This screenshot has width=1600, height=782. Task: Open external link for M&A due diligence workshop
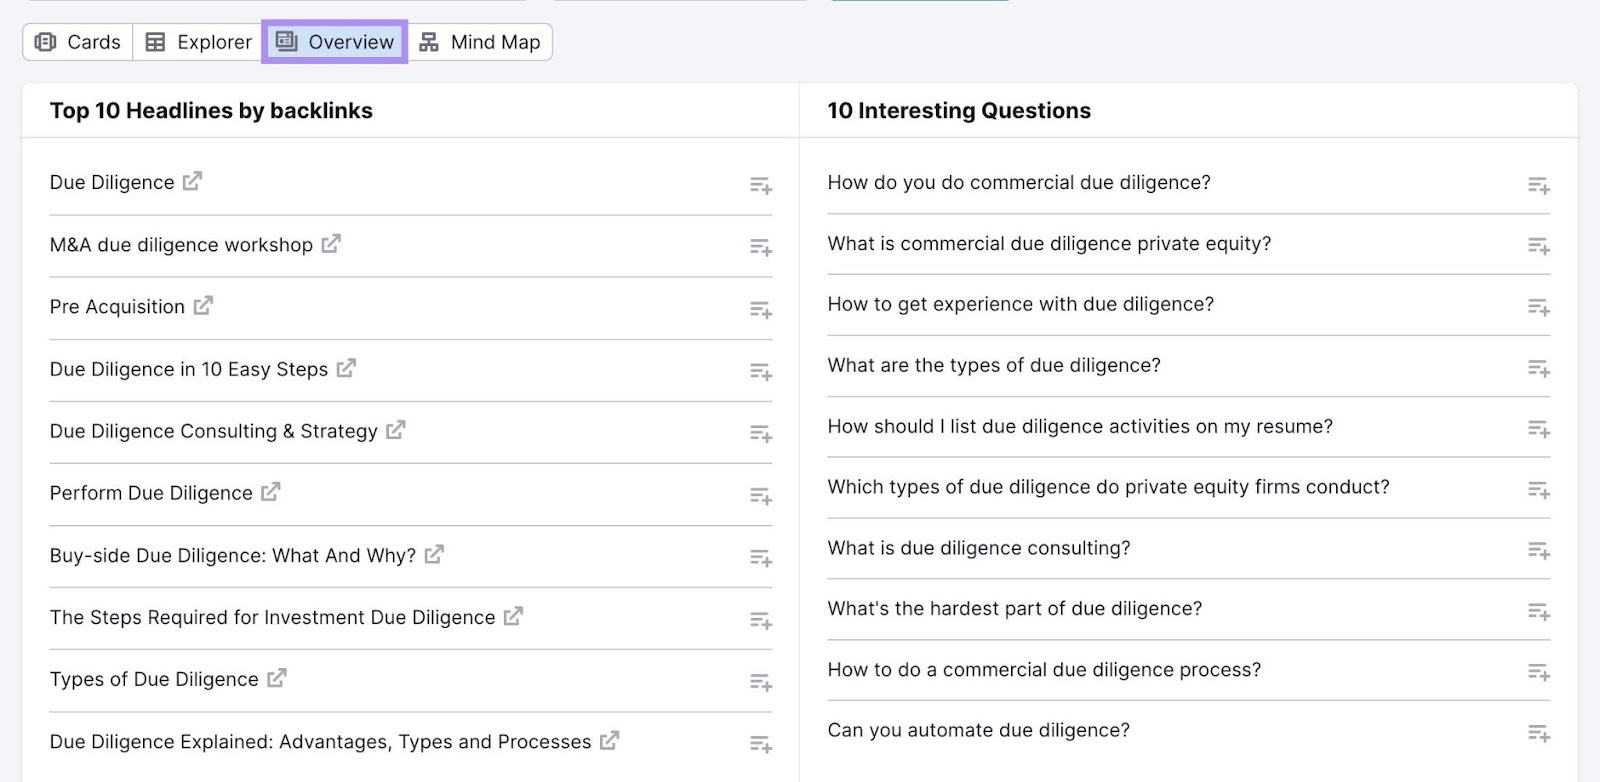click(331, 243)
